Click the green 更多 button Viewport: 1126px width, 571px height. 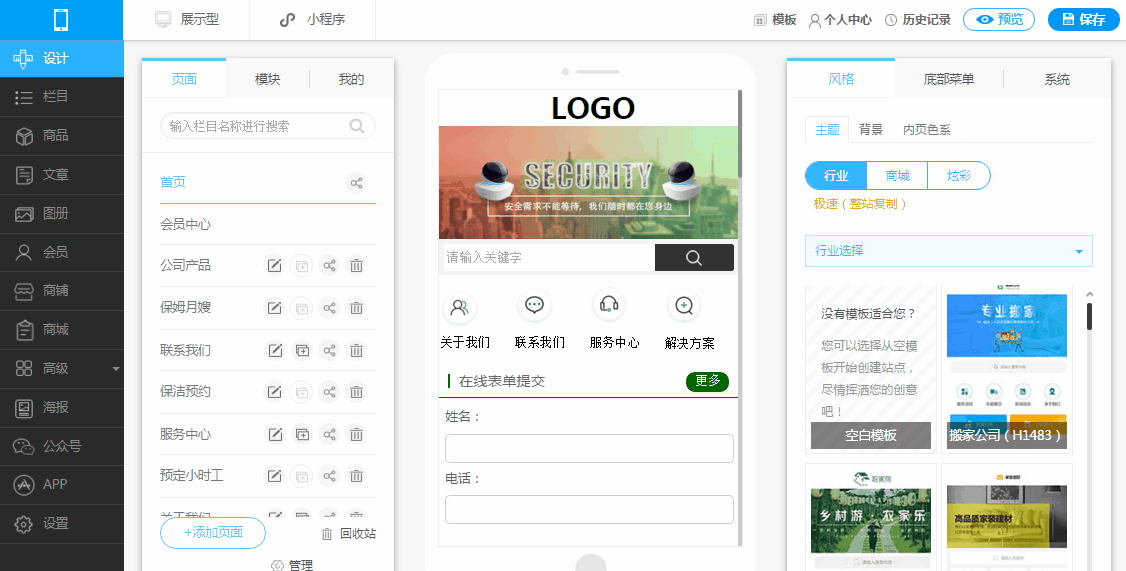click(707, 381)
